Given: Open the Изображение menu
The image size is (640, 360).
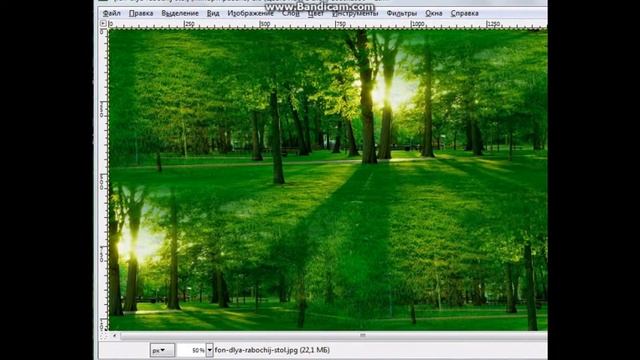Looking at the screenshot, I should click(250, 13).
